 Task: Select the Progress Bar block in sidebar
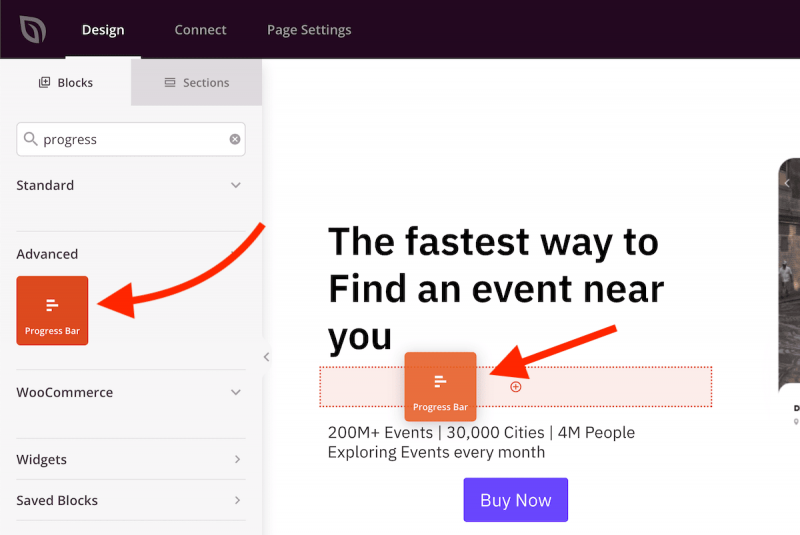pos(52,311)
